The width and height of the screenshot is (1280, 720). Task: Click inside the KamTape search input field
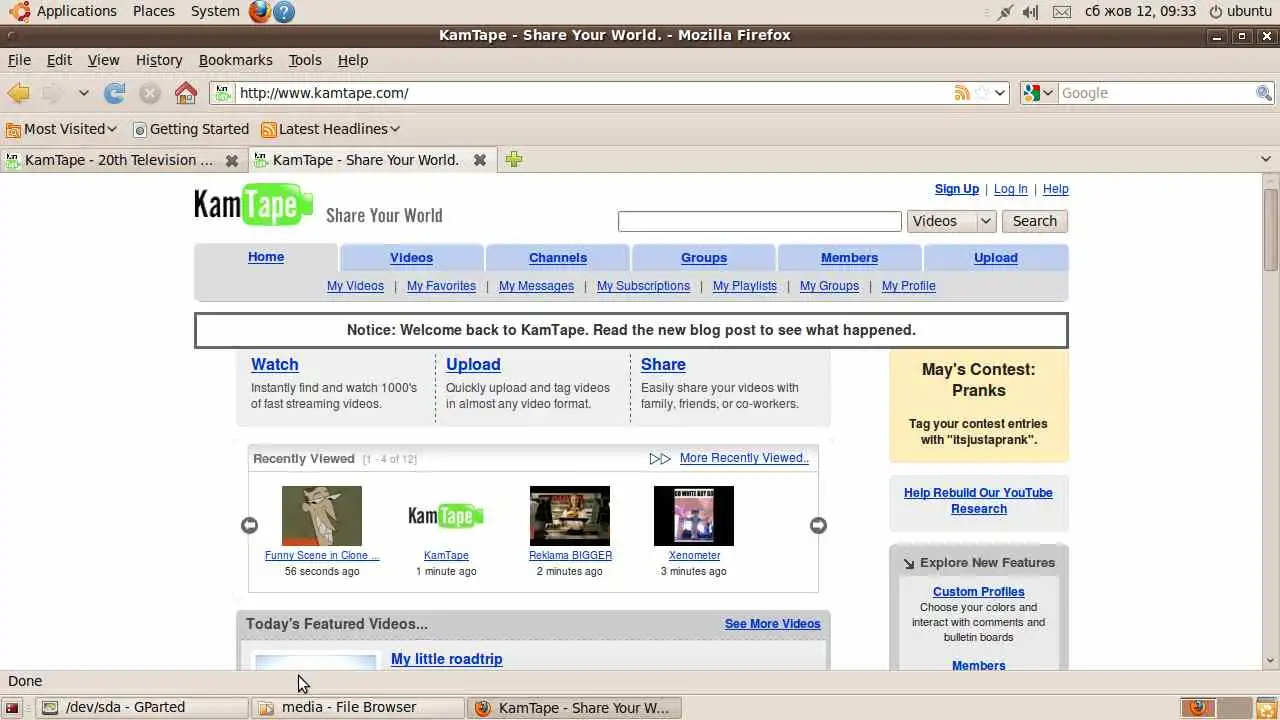pyautogui.click(x=760, y=221)
